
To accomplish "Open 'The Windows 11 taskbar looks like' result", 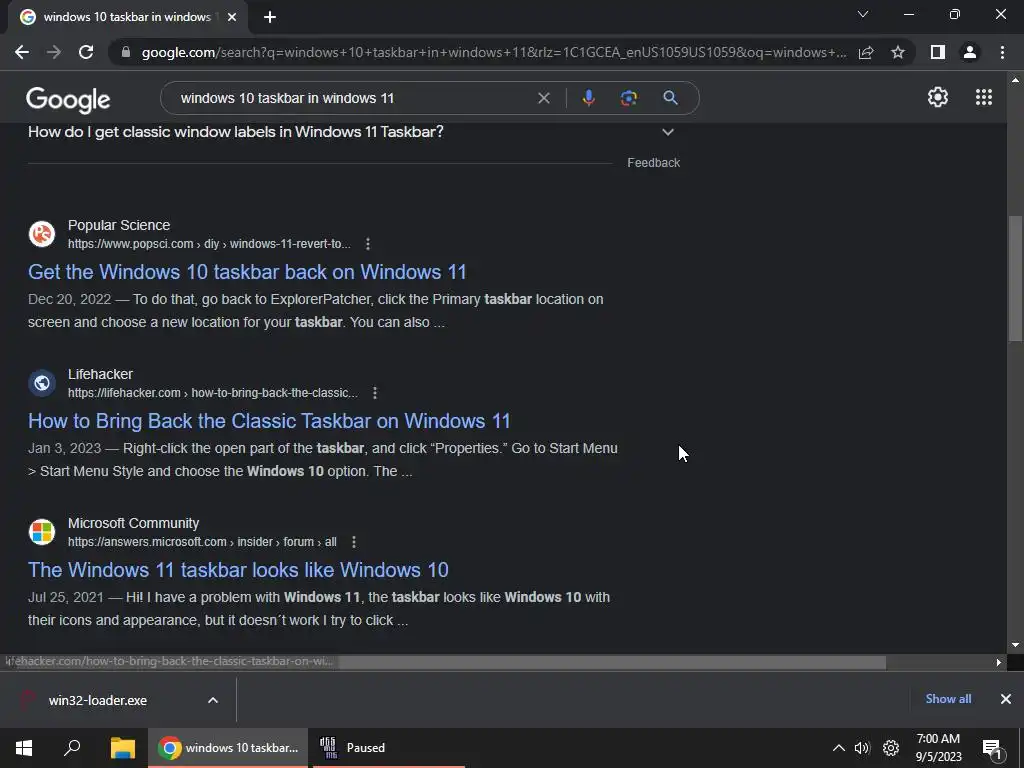I will (x=238, y=569).
